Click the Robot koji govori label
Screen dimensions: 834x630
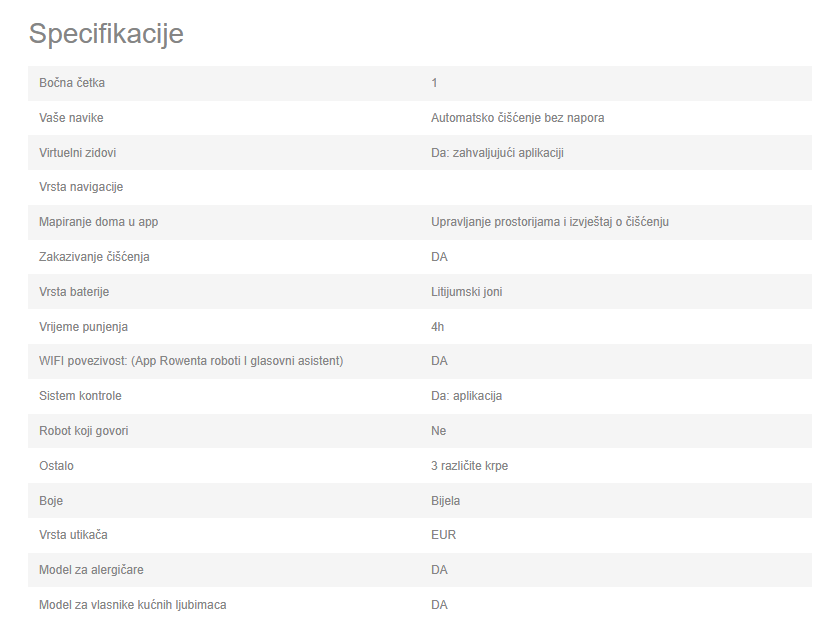click(84, 431)
